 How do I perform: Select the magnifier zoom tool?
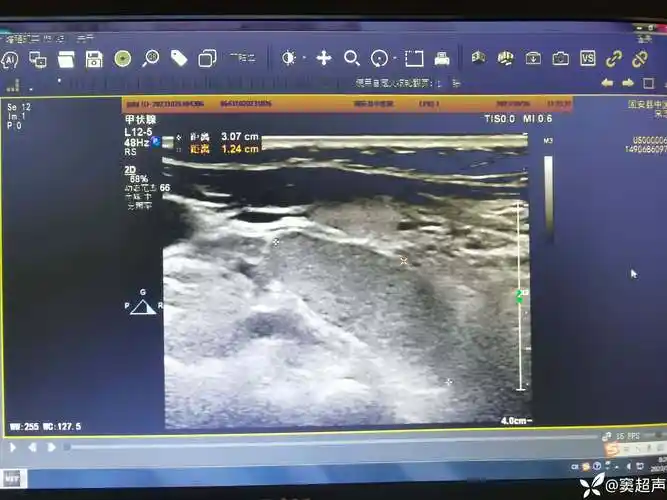click(x=351, y=58)
